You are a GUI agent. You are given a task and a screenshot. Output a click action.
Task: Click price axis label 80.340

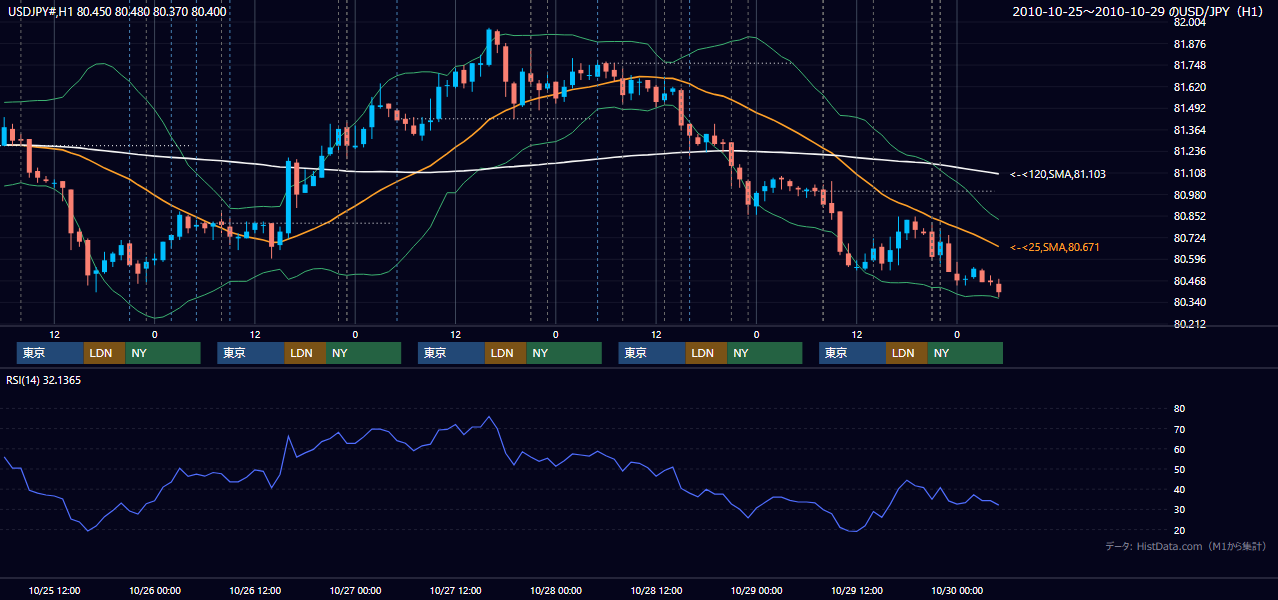[x=1189, y=302]
